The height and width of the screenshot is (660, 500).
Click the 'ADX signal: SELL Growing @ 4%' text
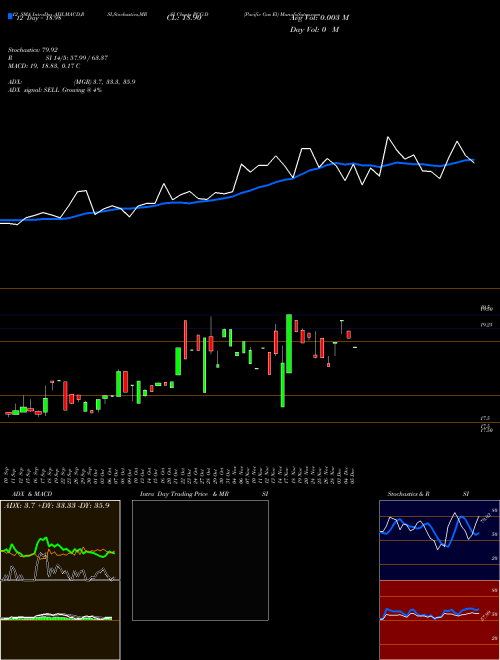click(x=55, y=90)
